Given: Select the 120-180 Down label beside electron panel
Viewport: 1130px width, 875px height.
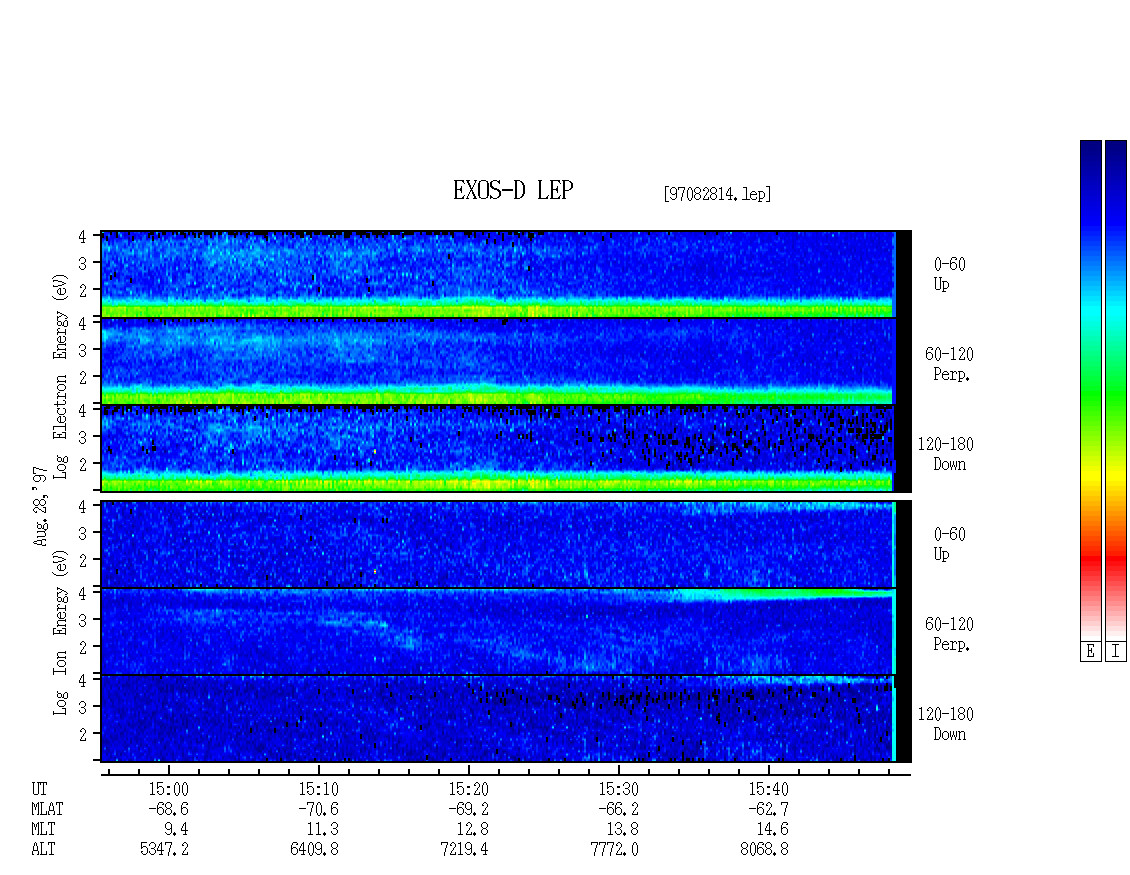Looking at the screenshot, I should point(946,454).
